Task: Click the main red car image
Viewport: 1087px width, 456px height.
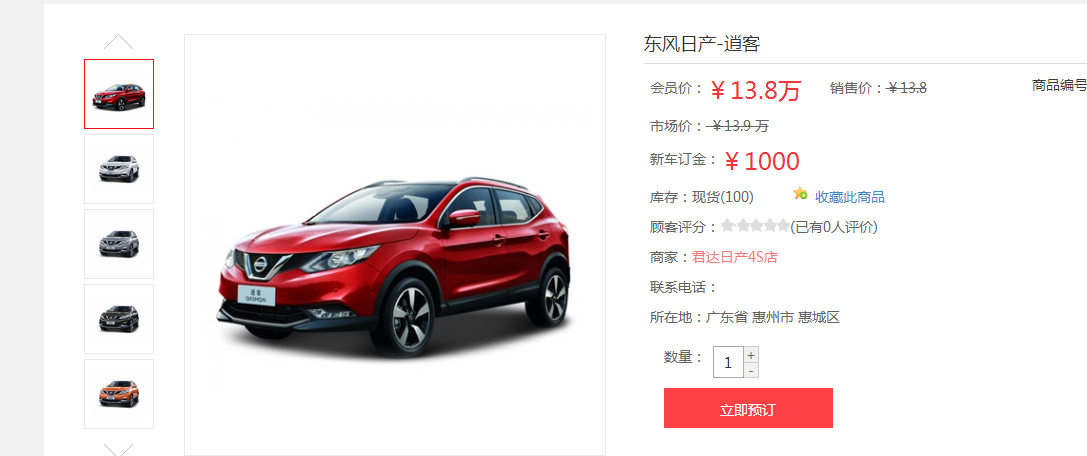Action: (394, 267)
